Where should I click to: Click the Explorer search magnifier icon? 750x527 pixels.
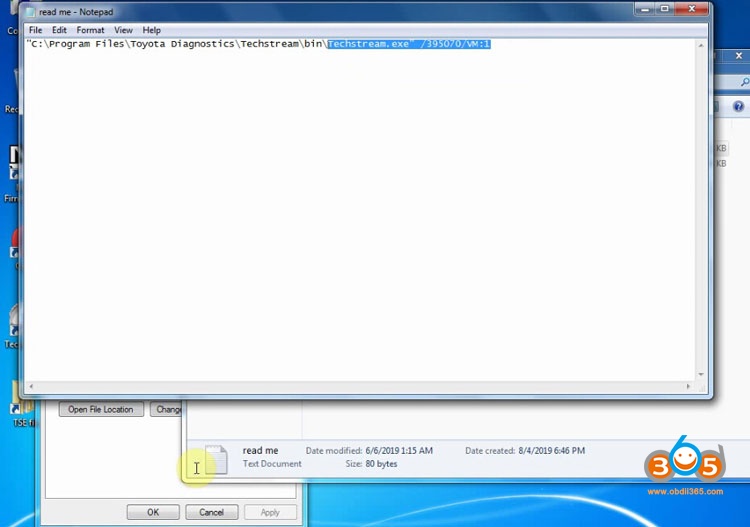(x=745, y=82)
